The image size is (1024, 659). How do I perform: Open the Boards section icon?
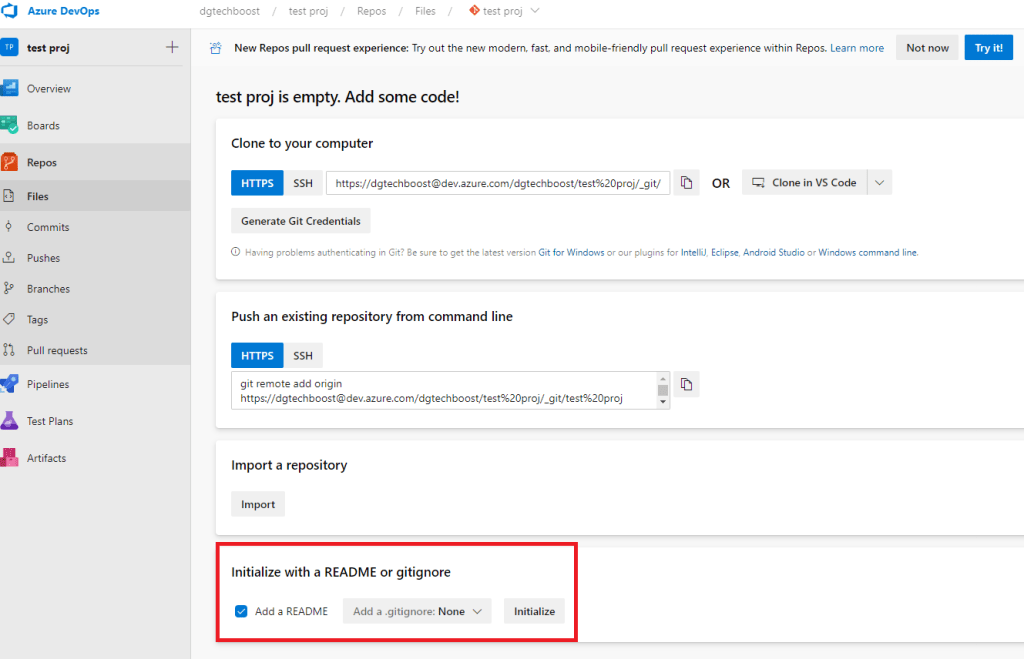(x=10, y=126)
